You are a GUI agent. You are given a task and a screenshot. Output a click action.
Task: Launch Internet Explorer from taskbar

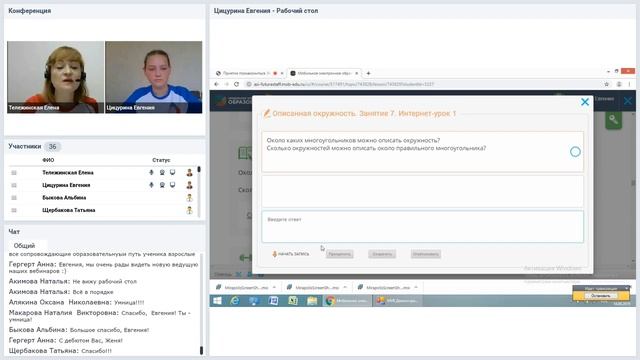(x=235, y=301)
